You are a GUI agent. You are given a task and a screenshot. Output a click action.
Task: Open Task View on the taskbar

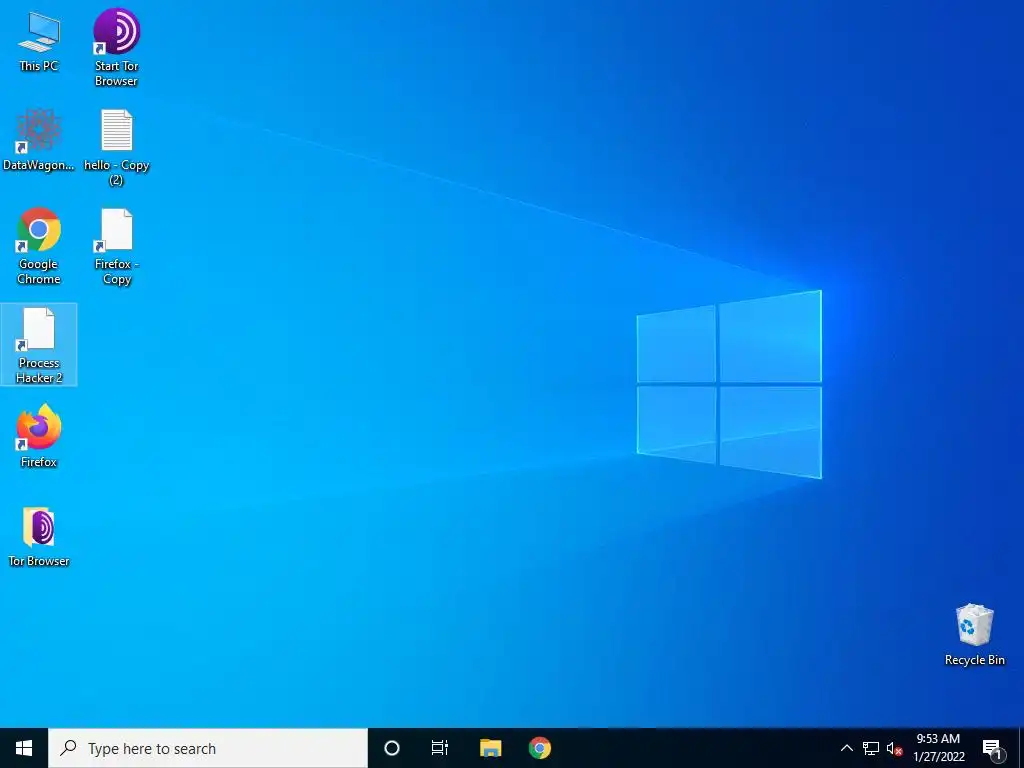(440, 748)
